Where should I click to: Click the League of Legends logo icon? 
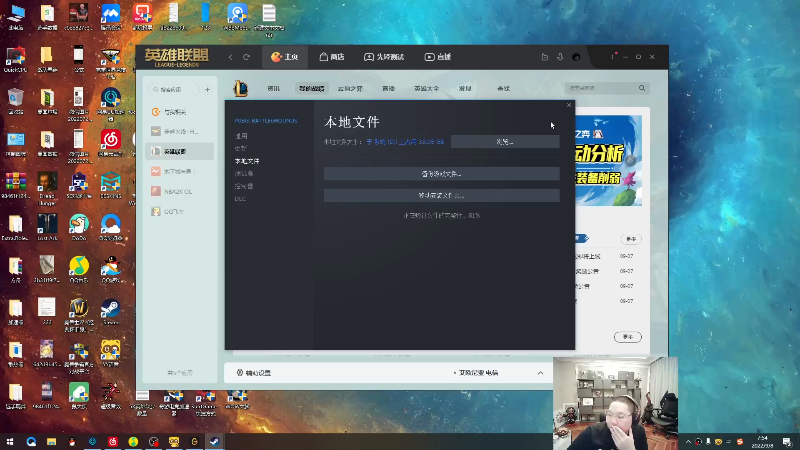point(241,88)
